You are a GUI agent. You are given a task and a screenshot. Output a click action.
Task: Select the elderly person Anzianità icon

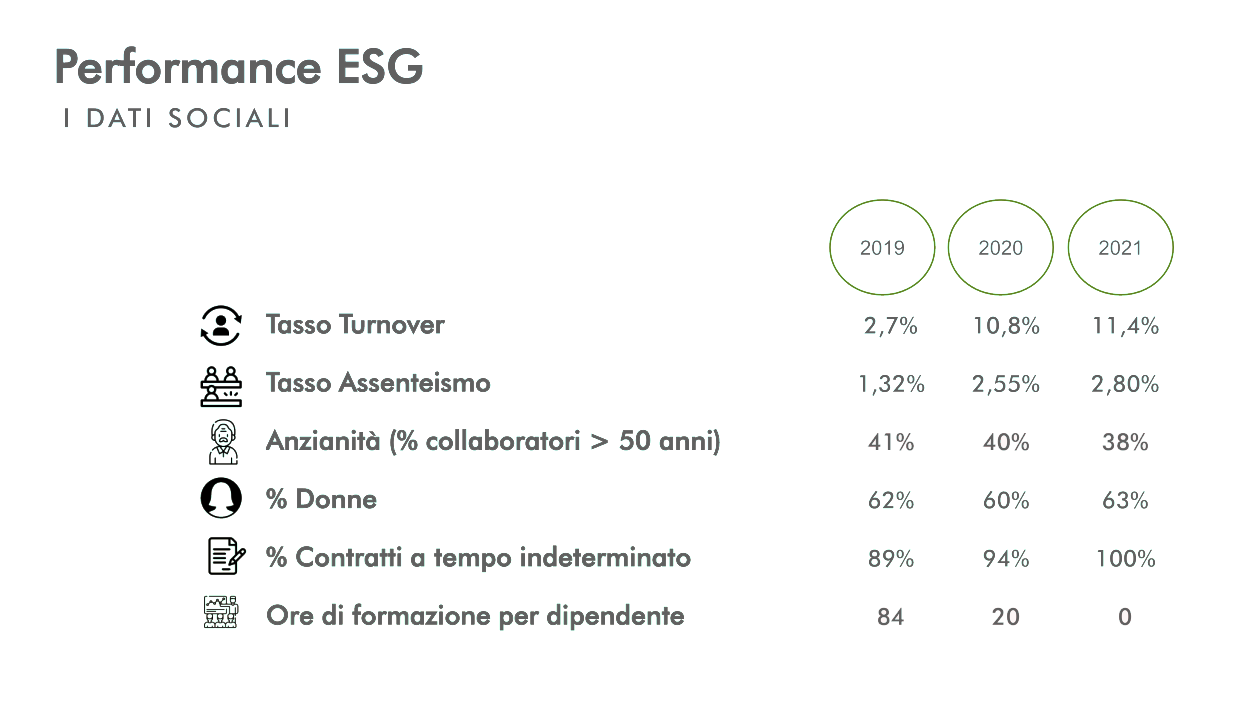(221, 442)
